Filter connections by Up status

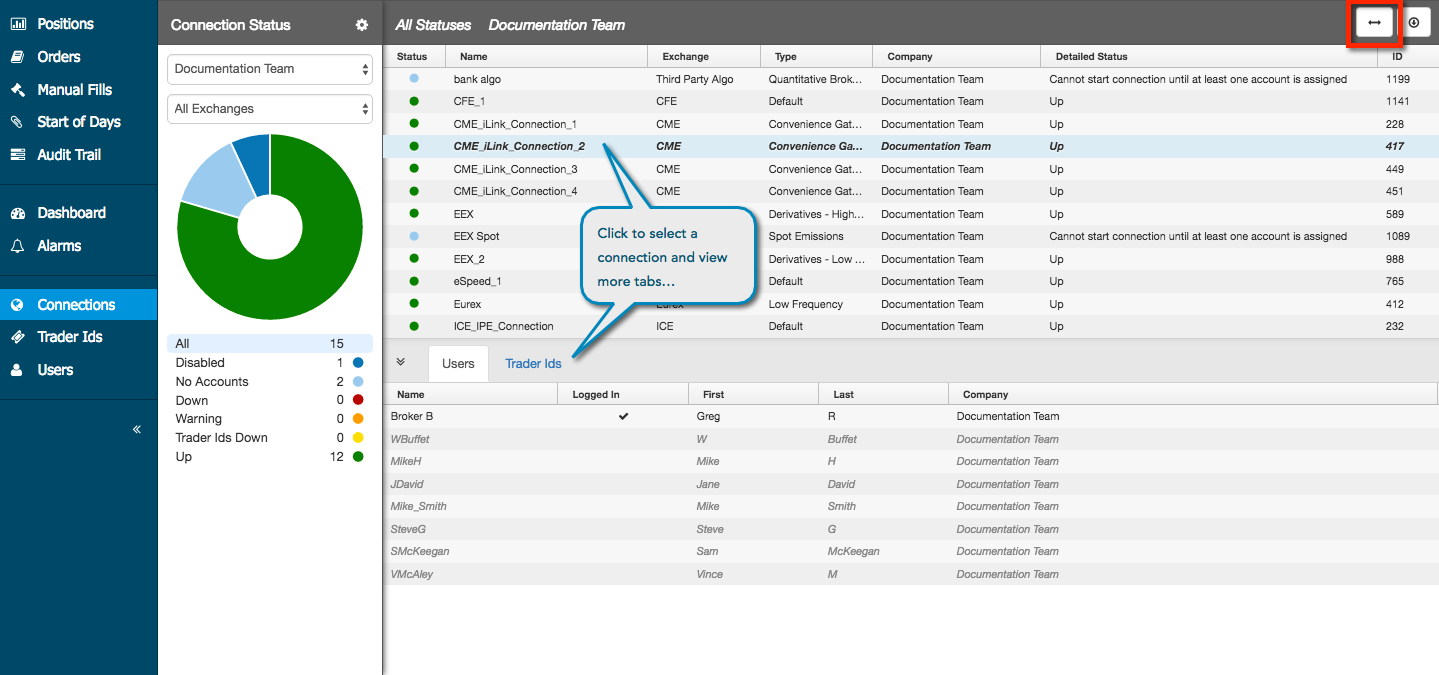coord(270,457)
